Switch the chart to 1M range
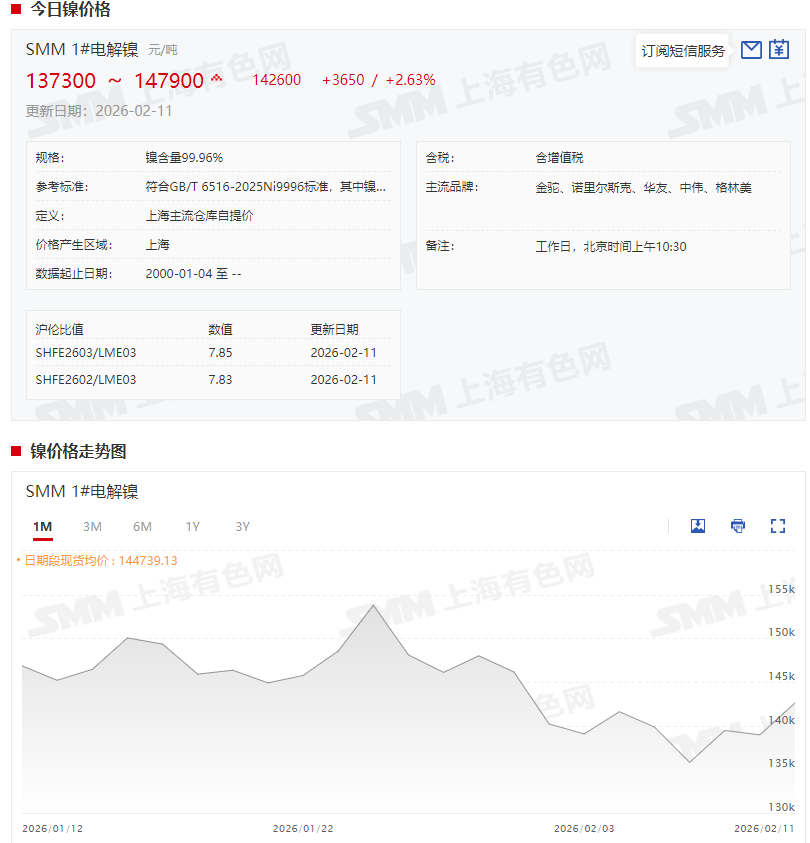Screen dimensions: 810x843 pos(42,527)
